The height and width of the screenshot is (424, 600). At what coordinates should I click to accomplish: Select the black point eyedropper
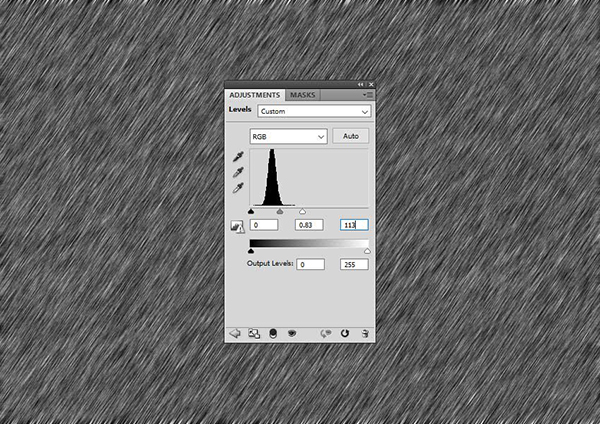click(238, 157)
